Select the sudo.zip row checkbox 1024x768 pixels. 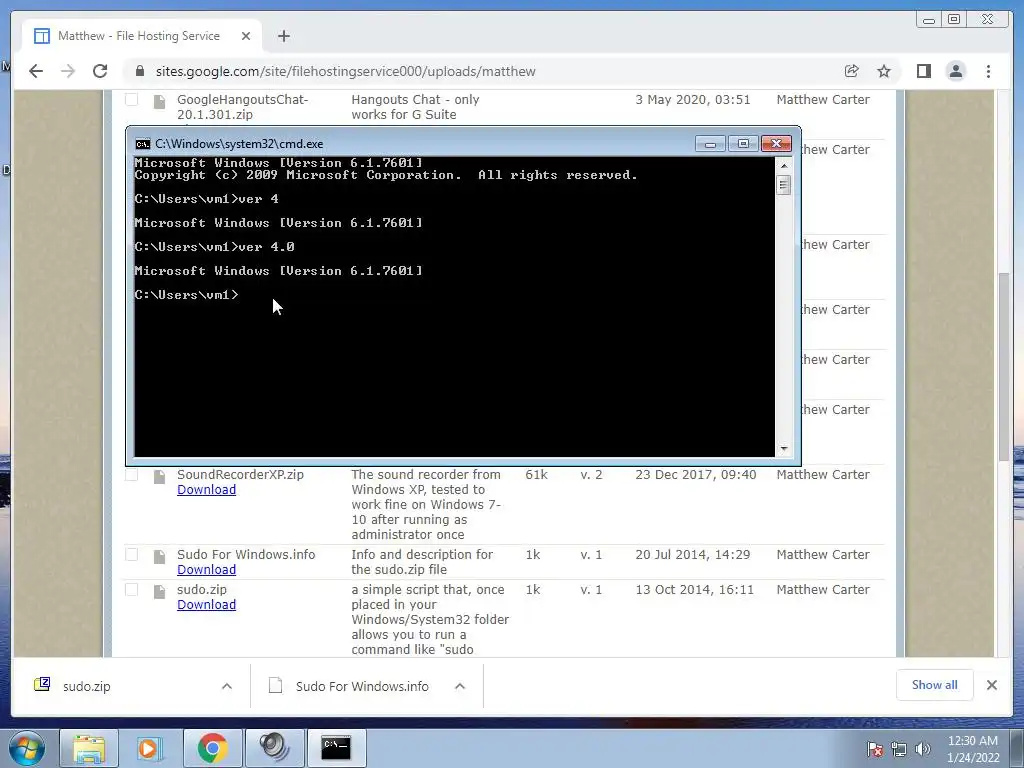click(131, 589)
